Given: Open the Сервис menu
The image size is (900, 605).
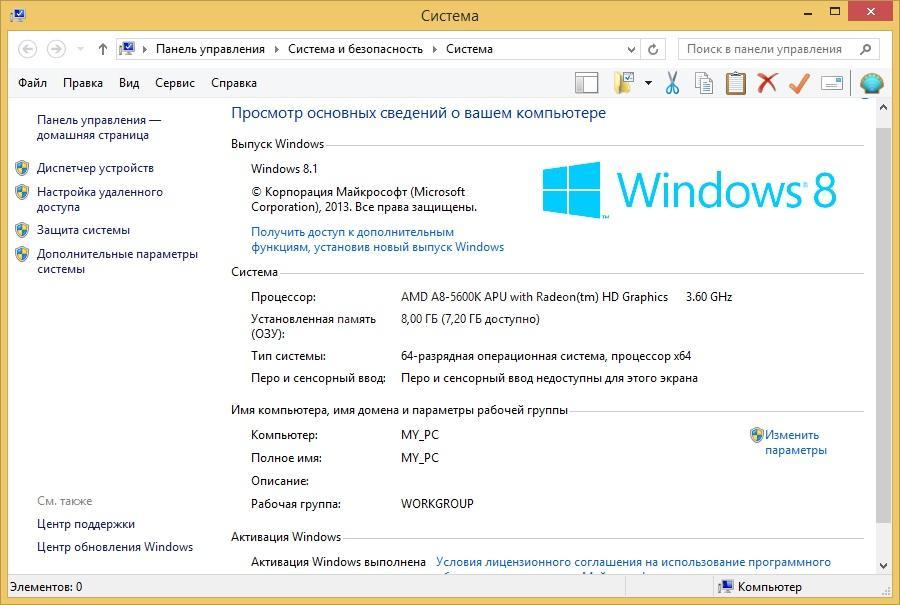Looking at the screenshot, I should click(175, 83).
